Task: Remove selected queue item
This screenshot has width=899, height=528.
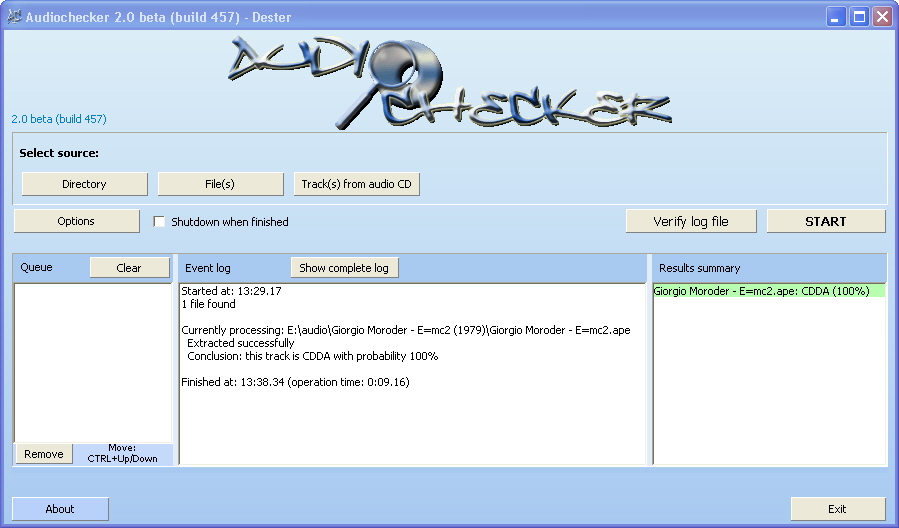Action: pyautogui.click(x=44, y=454)
